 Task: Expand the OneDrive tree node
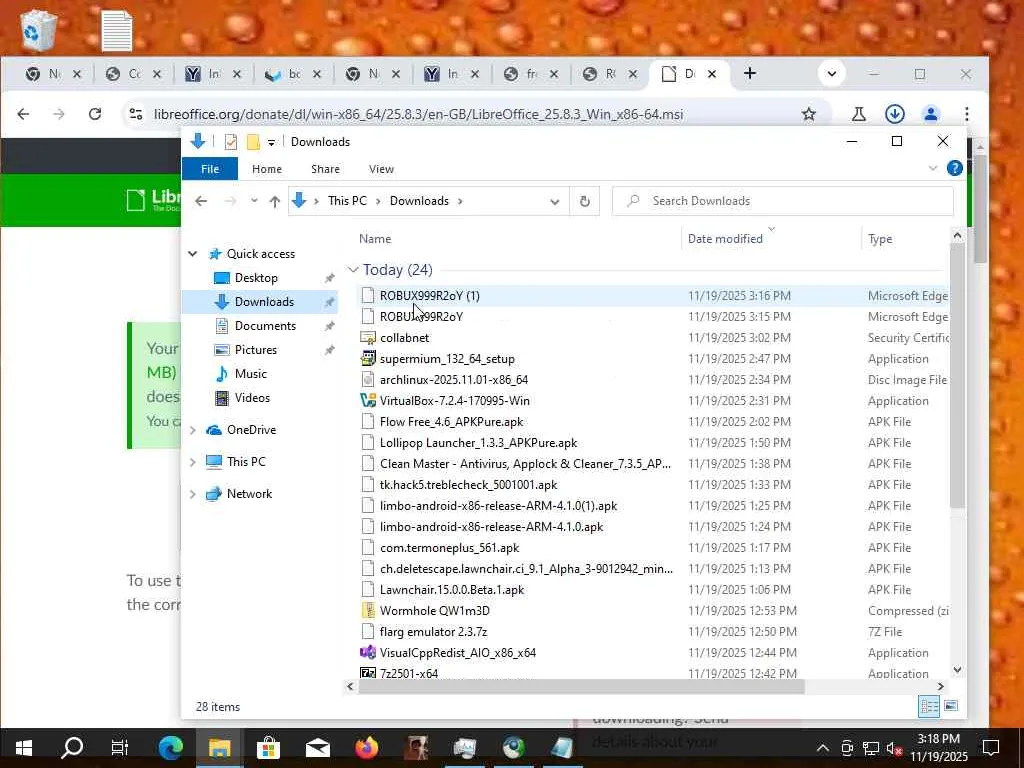(x=193, y=430)
